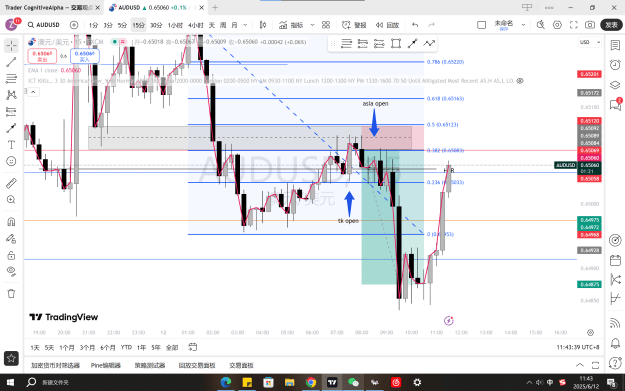Viewport: 625px width, 391px height.
Task: Open the 策略测试器 tab
Action: 149,365
